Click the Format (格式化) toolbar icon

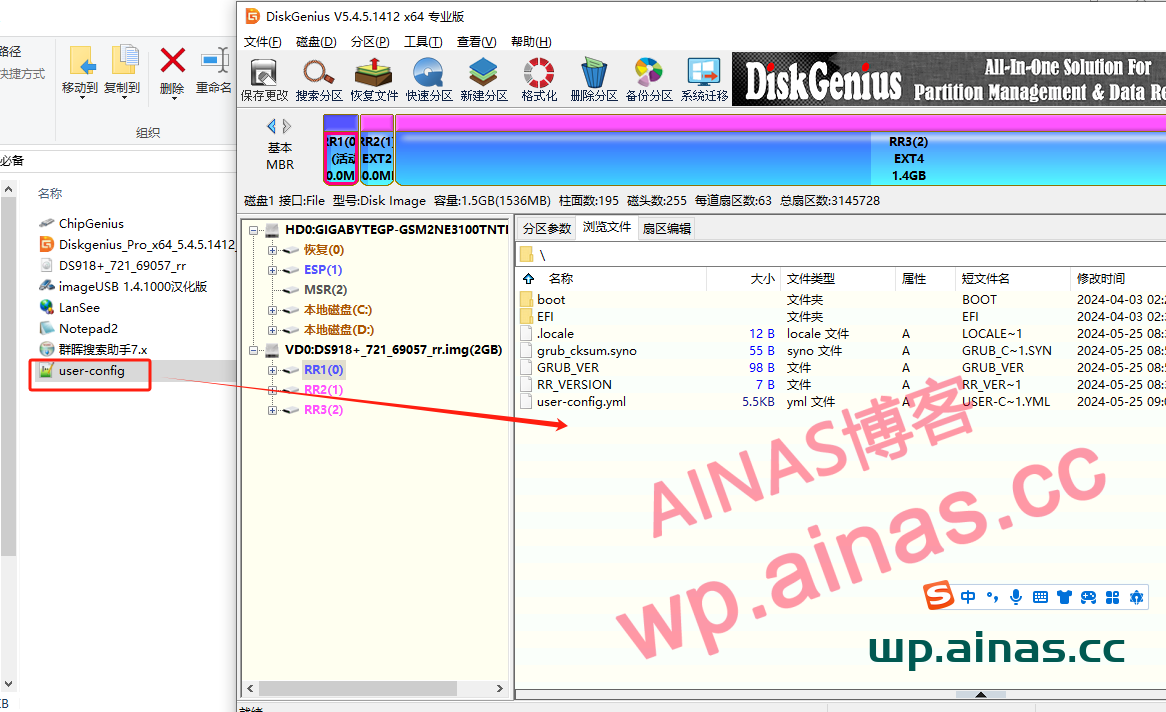tap(539, 80)
